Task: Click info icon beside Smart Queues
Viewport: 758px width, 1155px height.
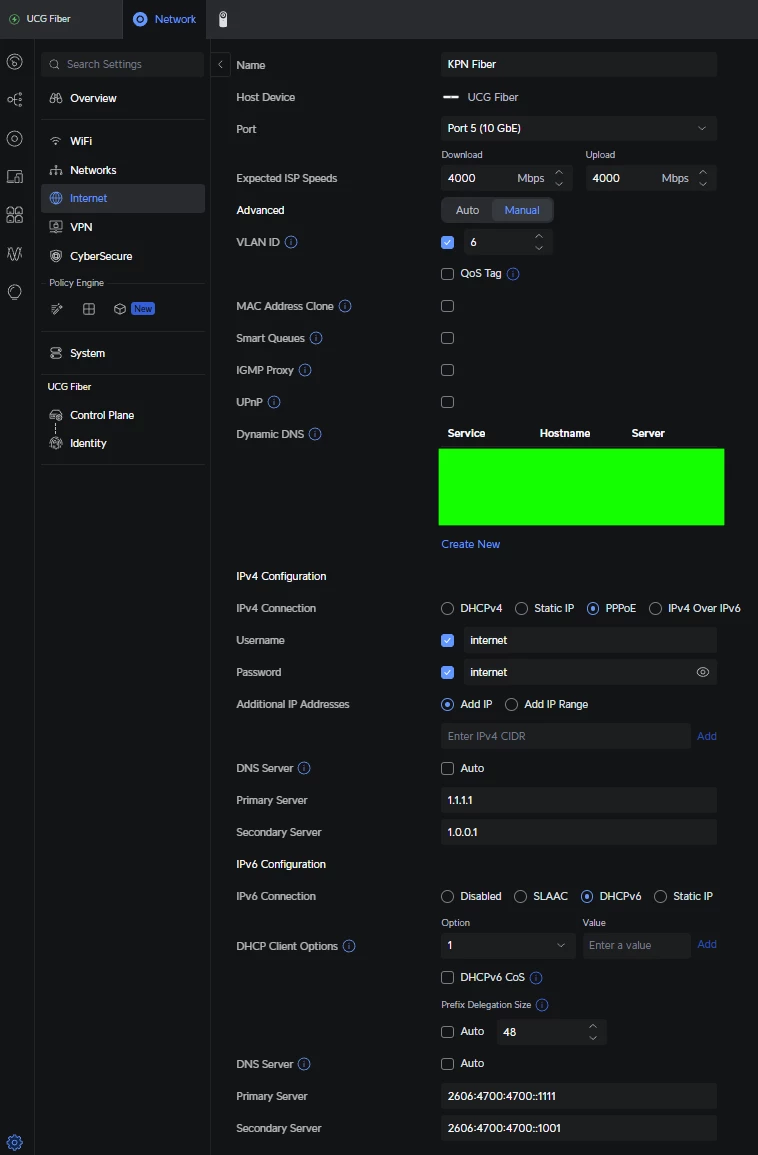Action: pos(315,338)
